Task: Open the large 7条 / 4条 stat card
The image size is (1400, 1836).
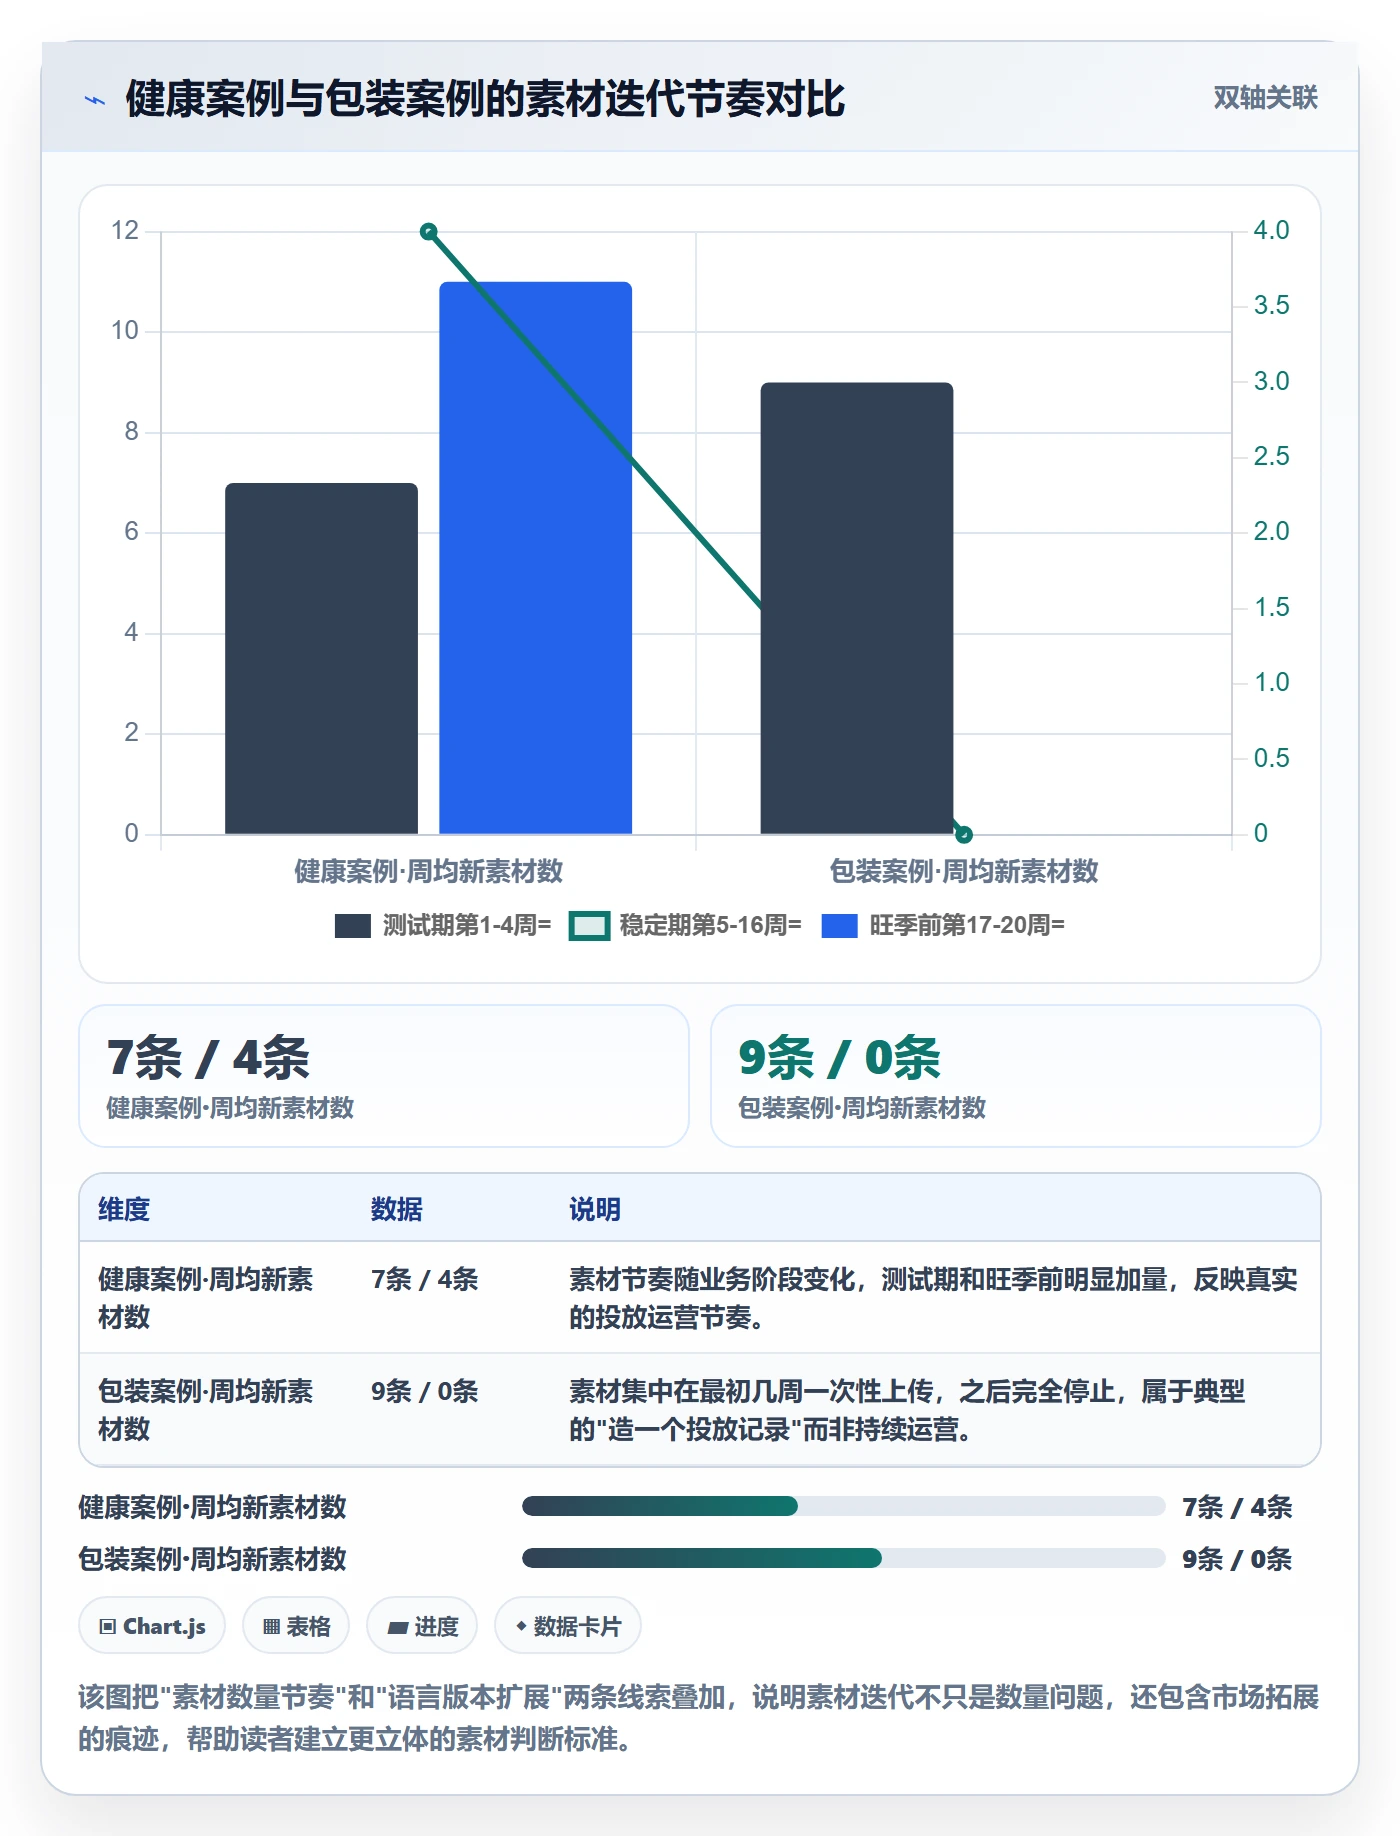Action: 384,1076
